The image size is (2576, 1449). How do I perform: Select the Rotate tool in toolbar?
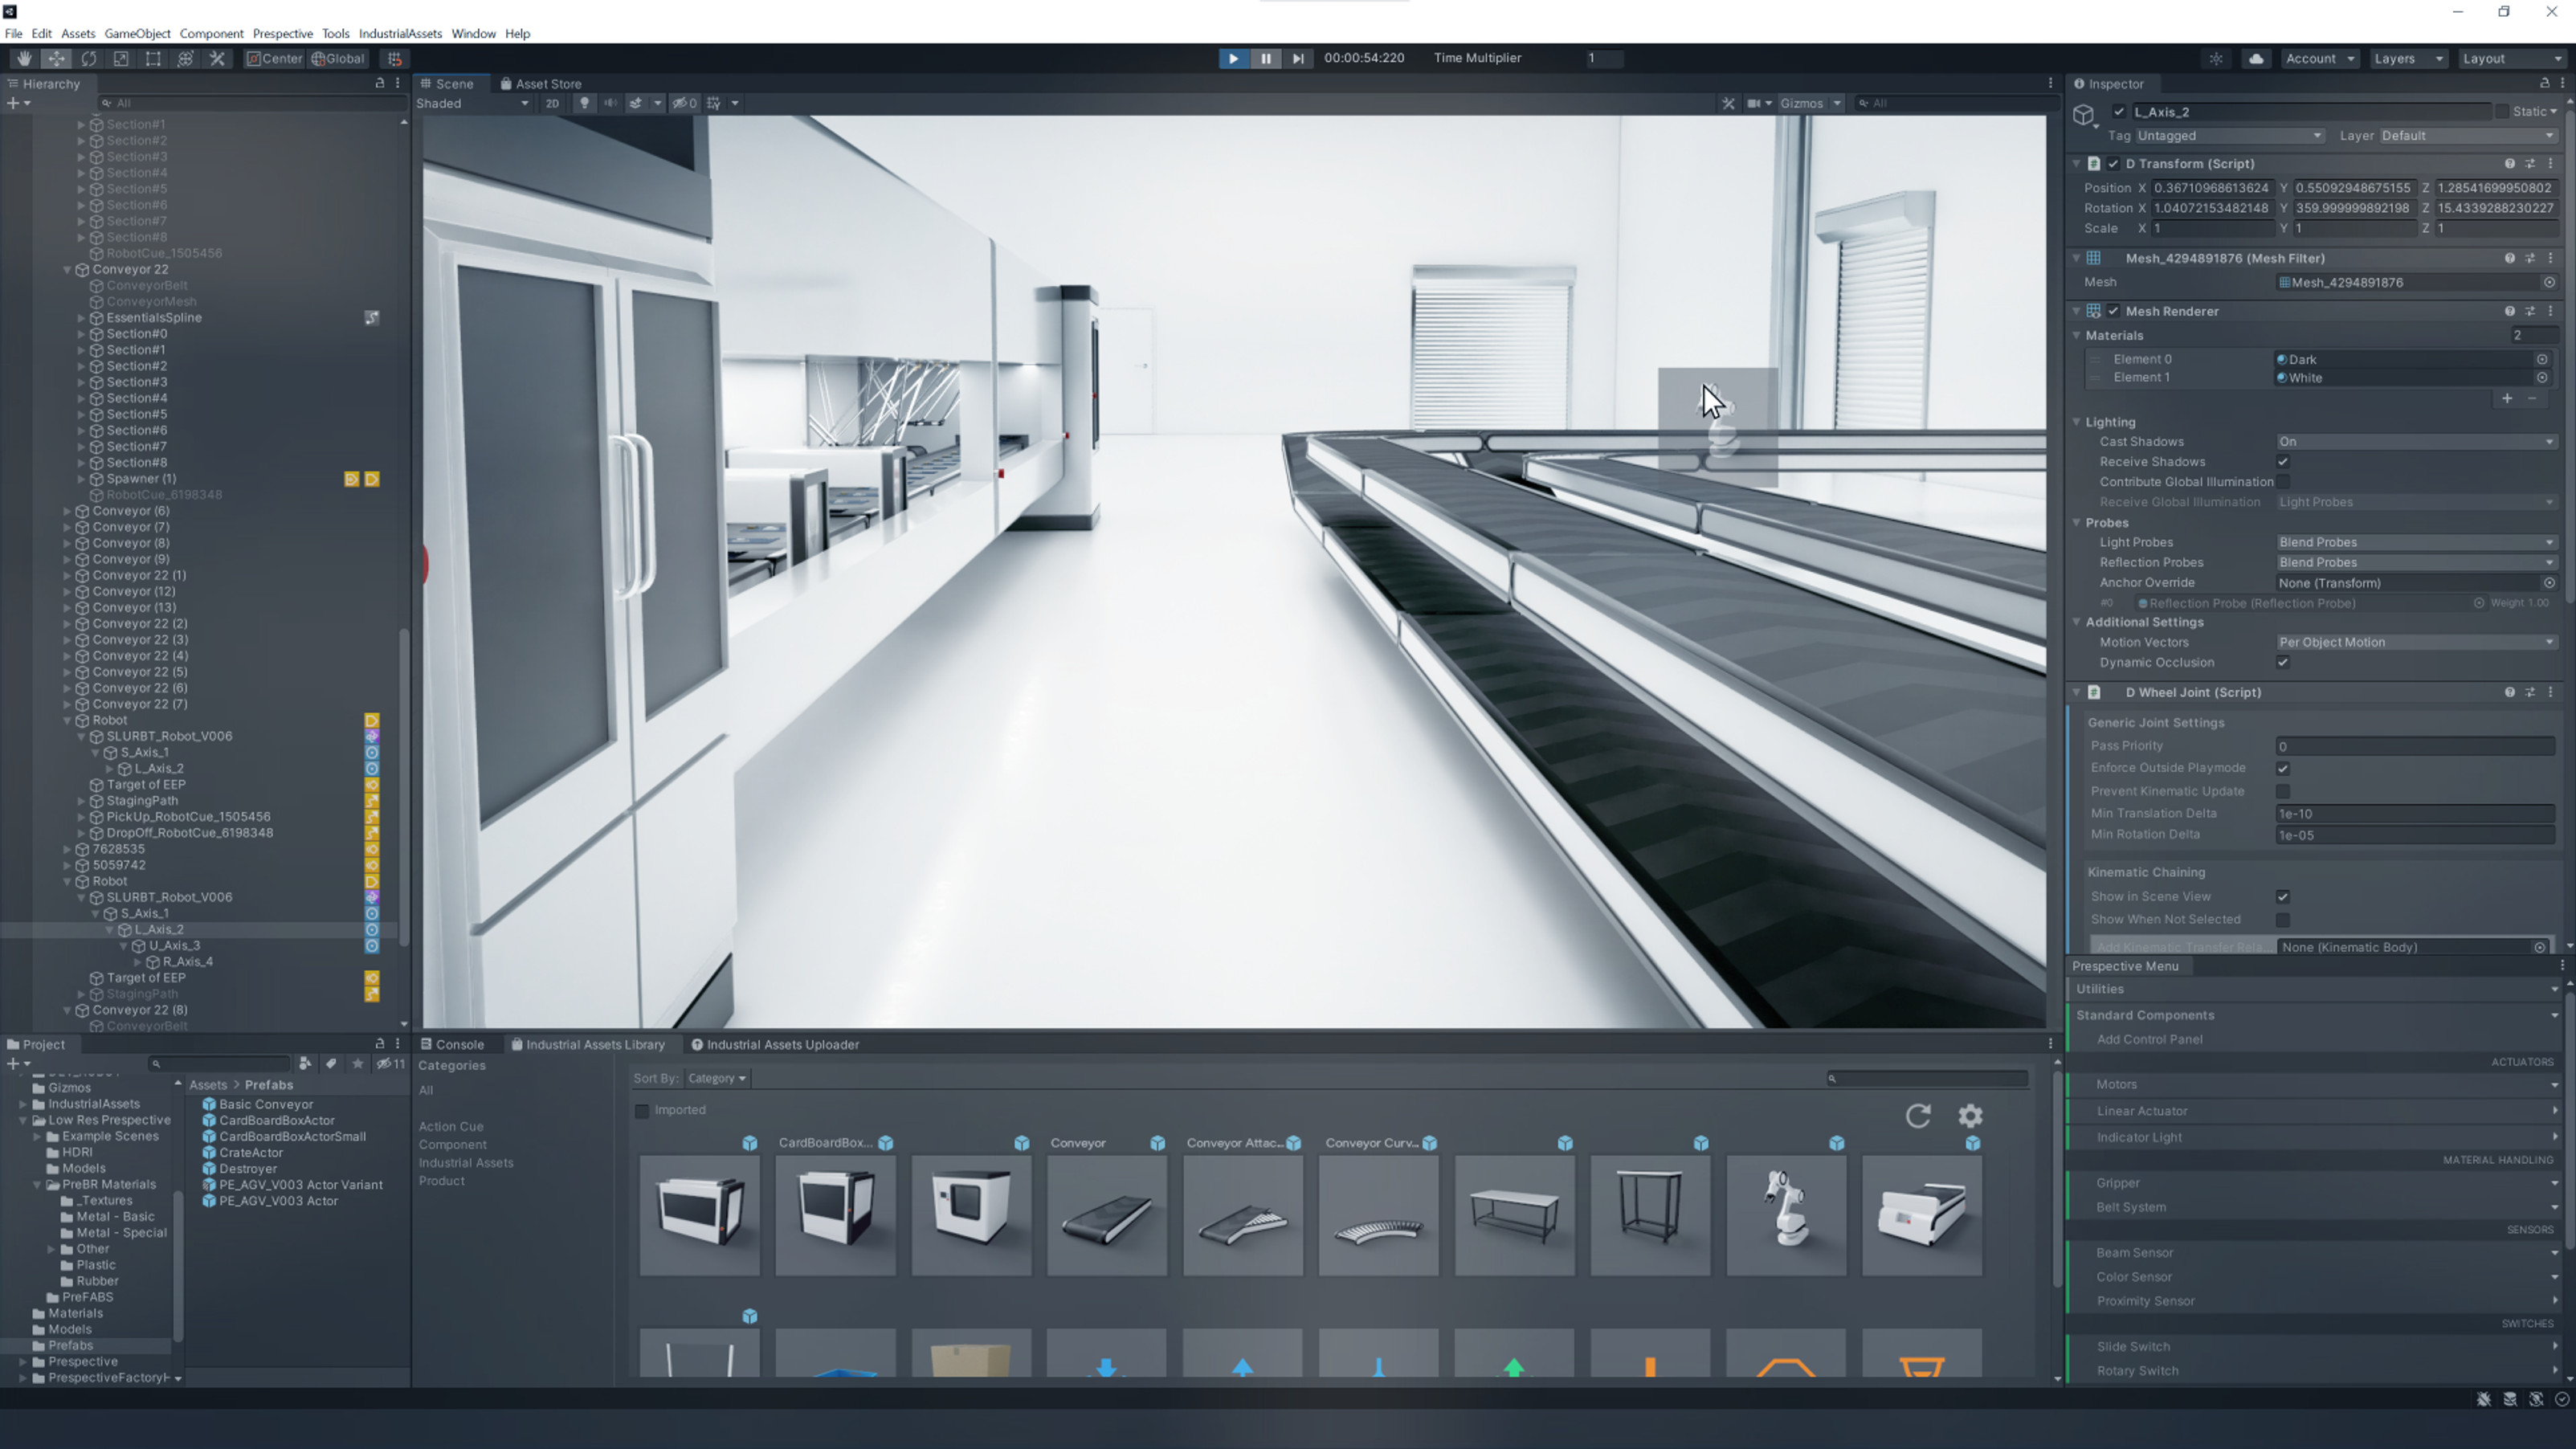[x=89, y=59]
